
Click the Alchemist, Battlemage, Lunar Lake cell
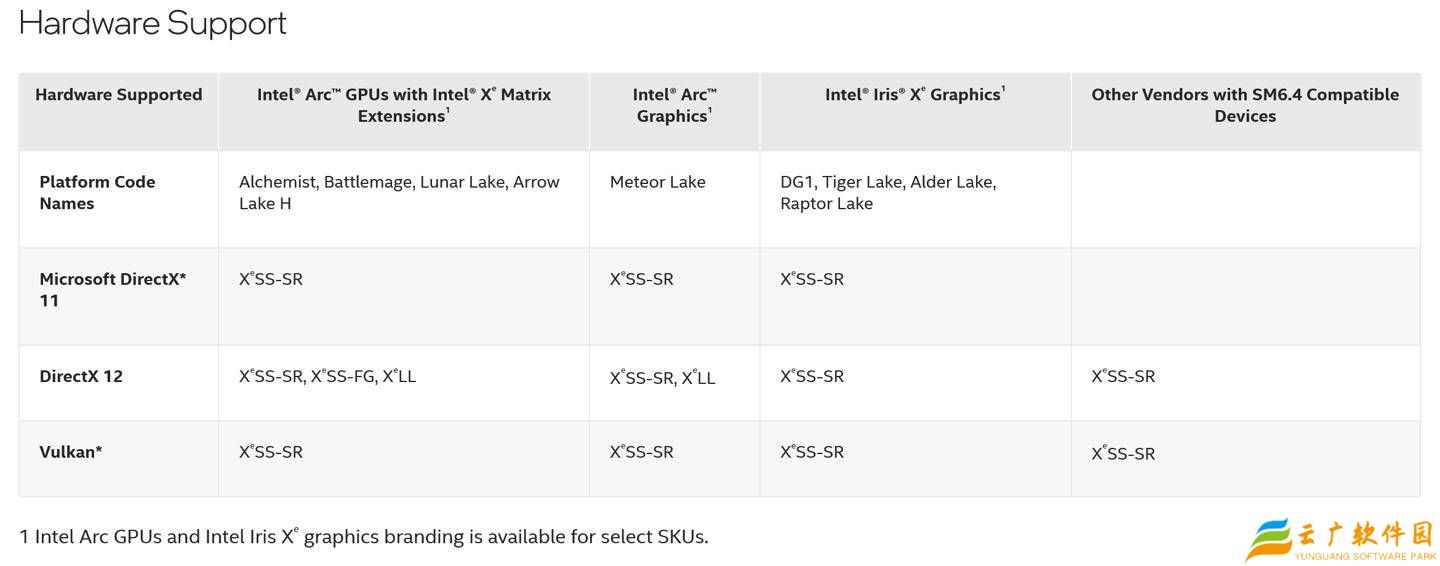pyautogui.click(x=398, y=192)
